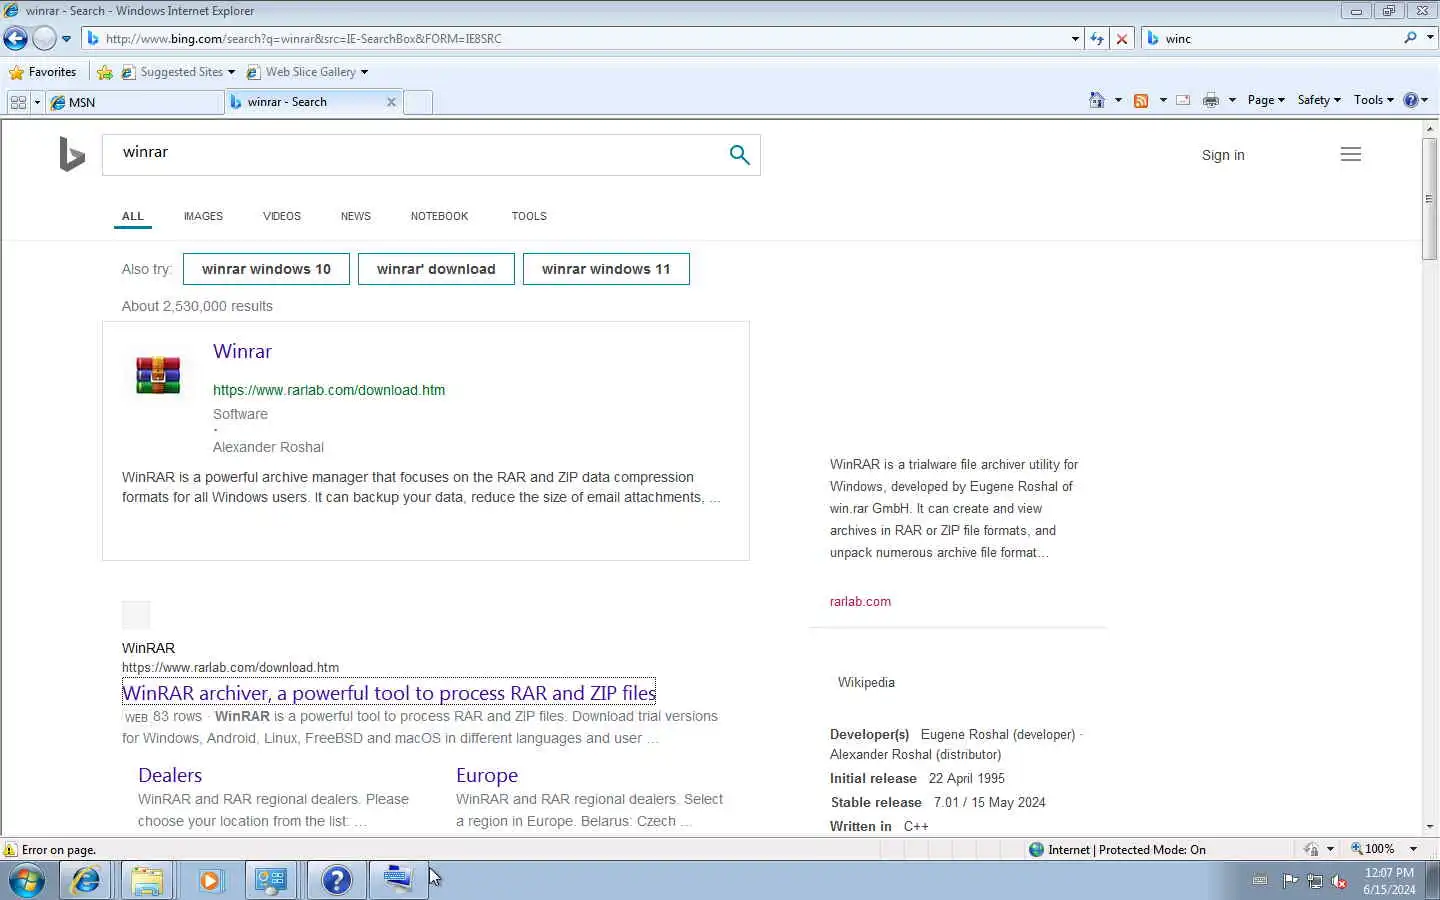Open the Web Slice Gallery dropdown
The height and width of the screenshot is (900, 1440).
[x=307, y=72]
